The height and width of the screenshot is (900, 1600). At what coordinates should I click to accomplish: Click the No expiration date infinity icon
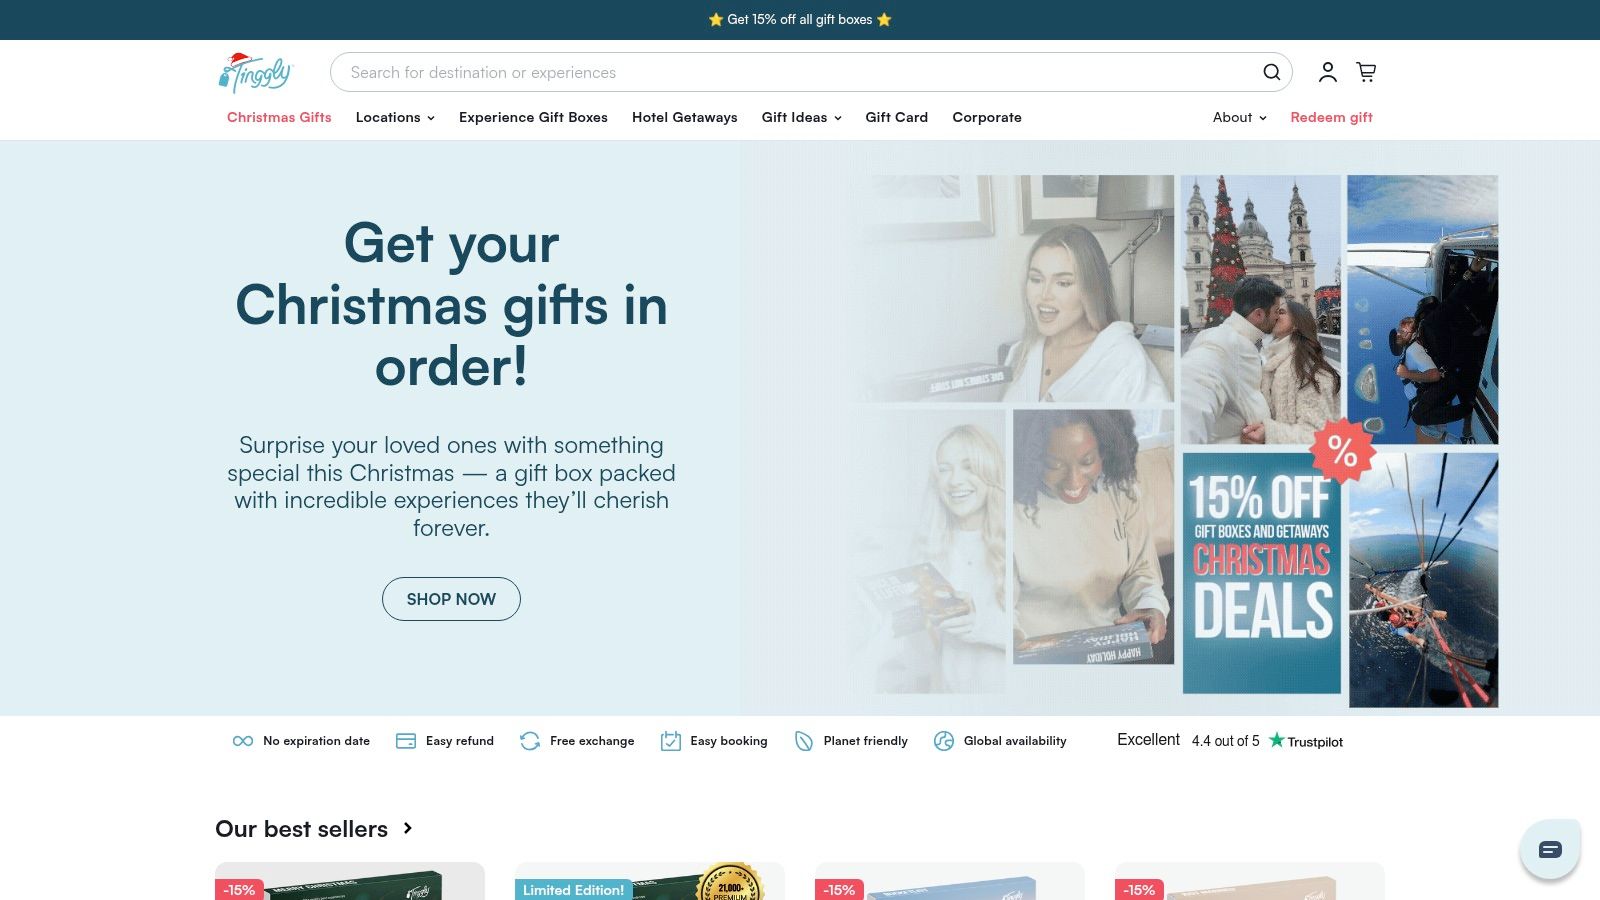click(x=243, y=741)
